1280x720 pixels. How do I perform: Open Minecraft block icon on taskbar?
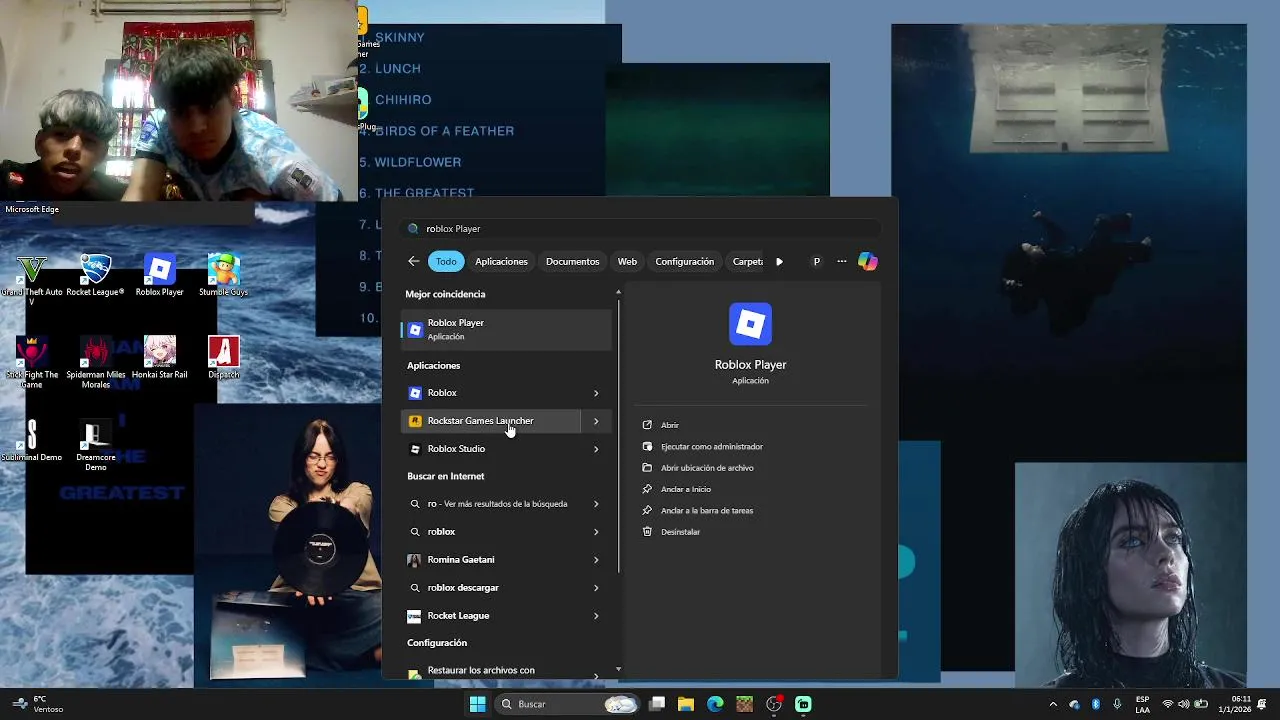tap(744, 704)
